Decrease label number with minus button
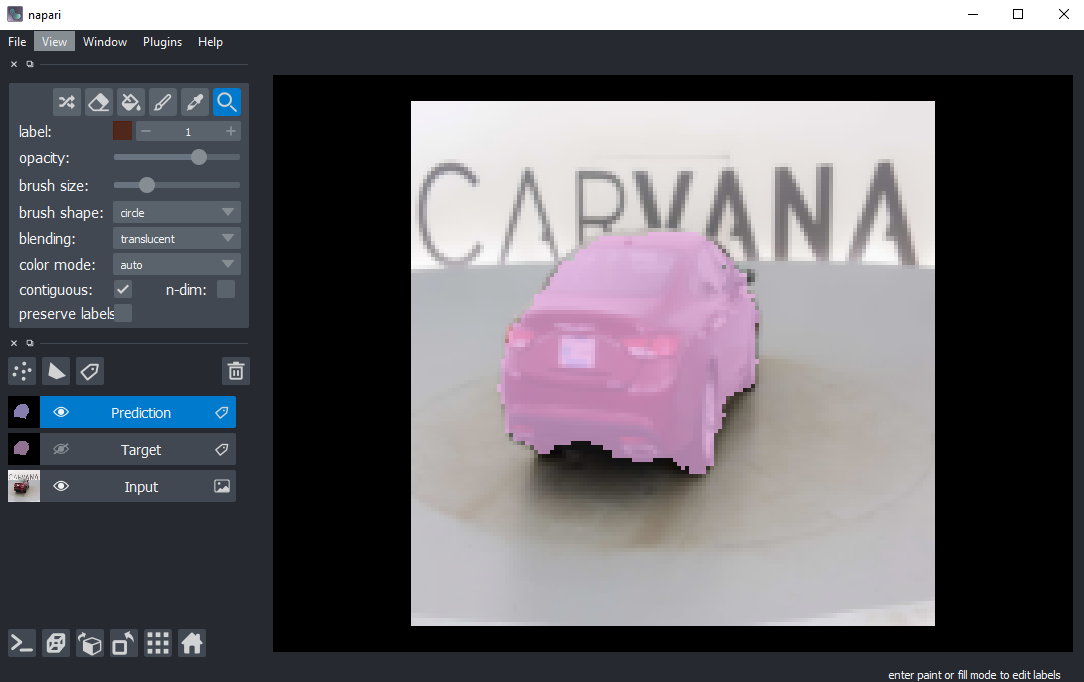This screenshot has width=1084, height=682. (x=146, y=131)
